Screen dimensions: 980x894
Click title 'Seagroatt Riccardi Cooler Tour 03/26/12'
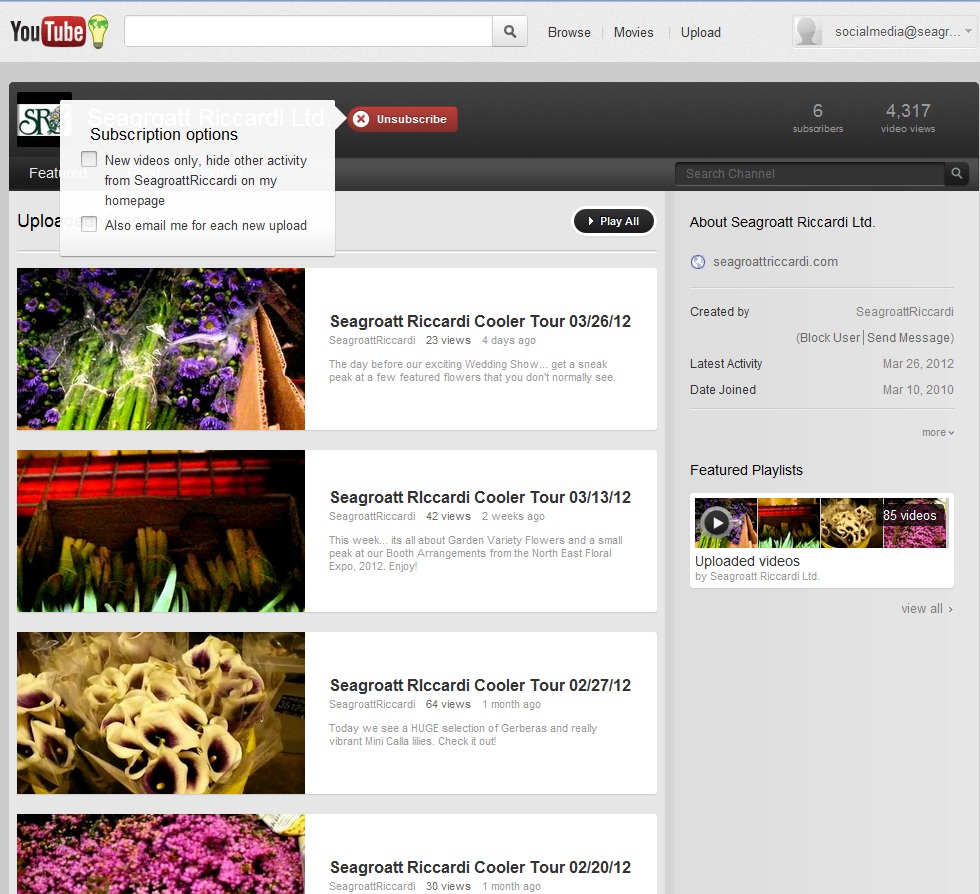[480, 321]
